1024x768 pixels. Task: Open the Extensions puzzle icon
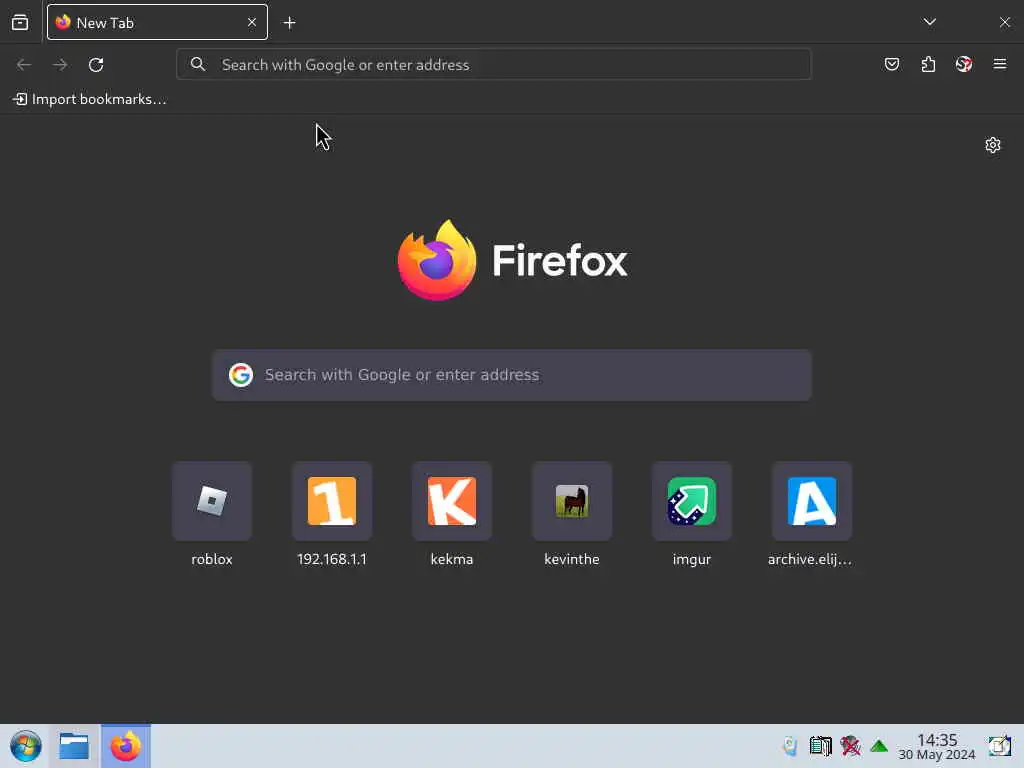click(x=928, y=64)
